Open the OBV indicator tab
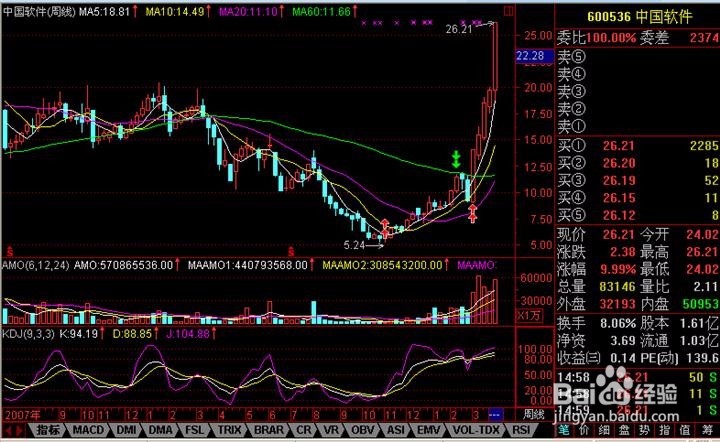This screenshot has width=720, height=442. (363, 430)
